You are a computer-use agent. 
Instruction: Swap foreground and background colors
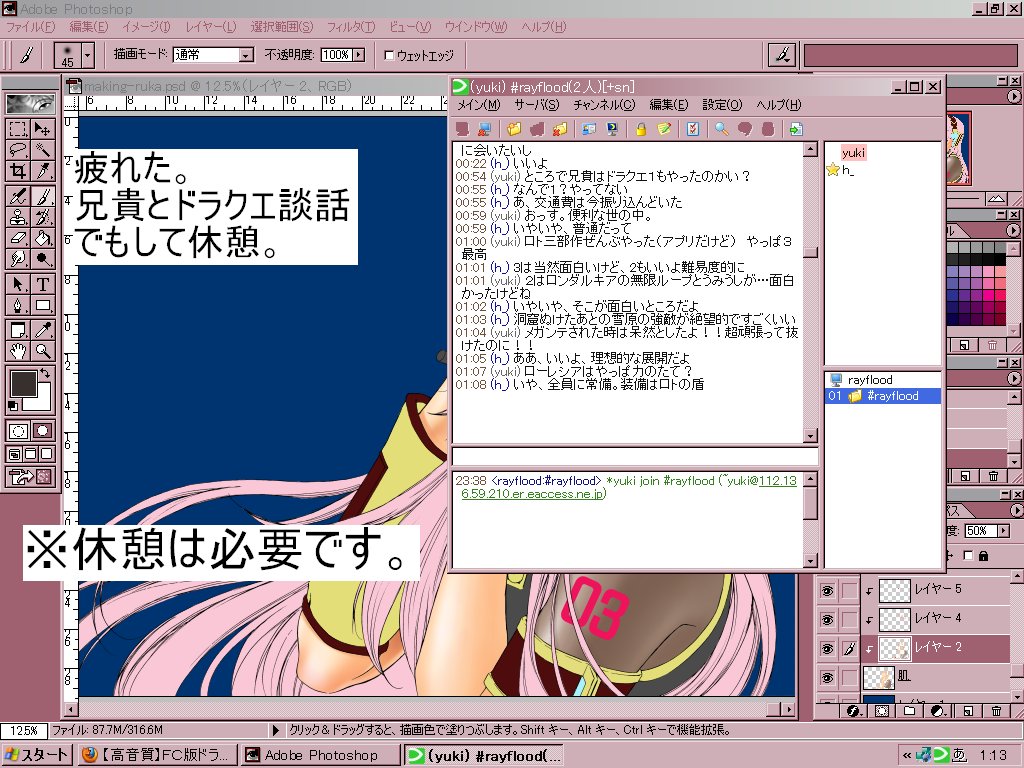pos(44,373)
